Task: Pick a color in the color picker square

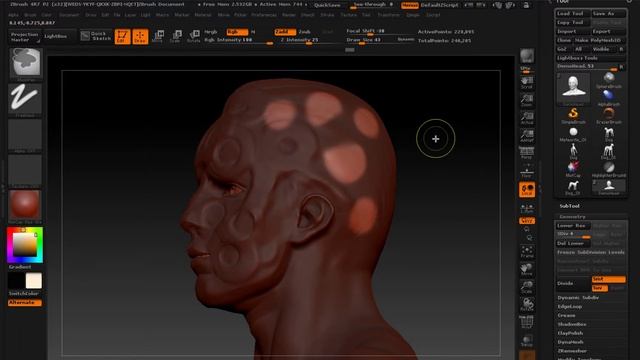Action: [x=24, y=245]
